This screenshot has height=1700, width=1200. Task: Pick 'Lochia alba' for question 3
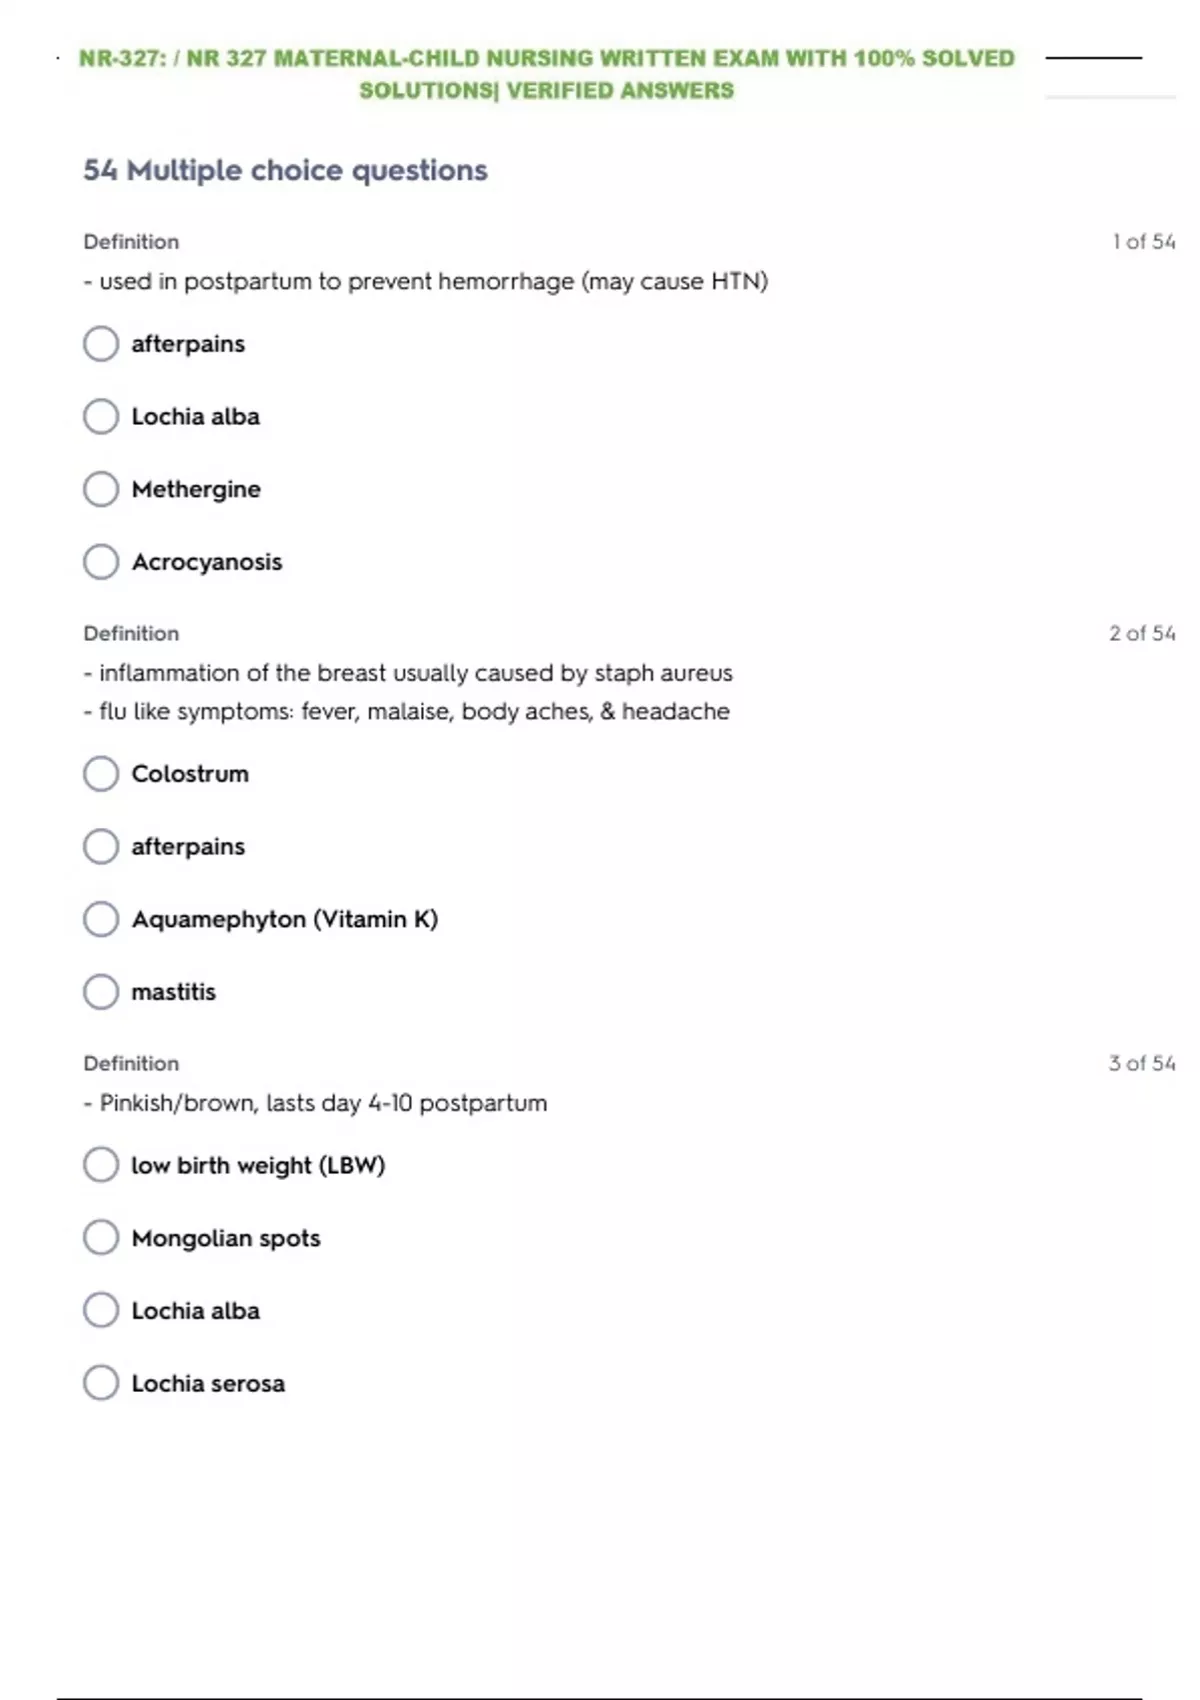coord(101,1310)
